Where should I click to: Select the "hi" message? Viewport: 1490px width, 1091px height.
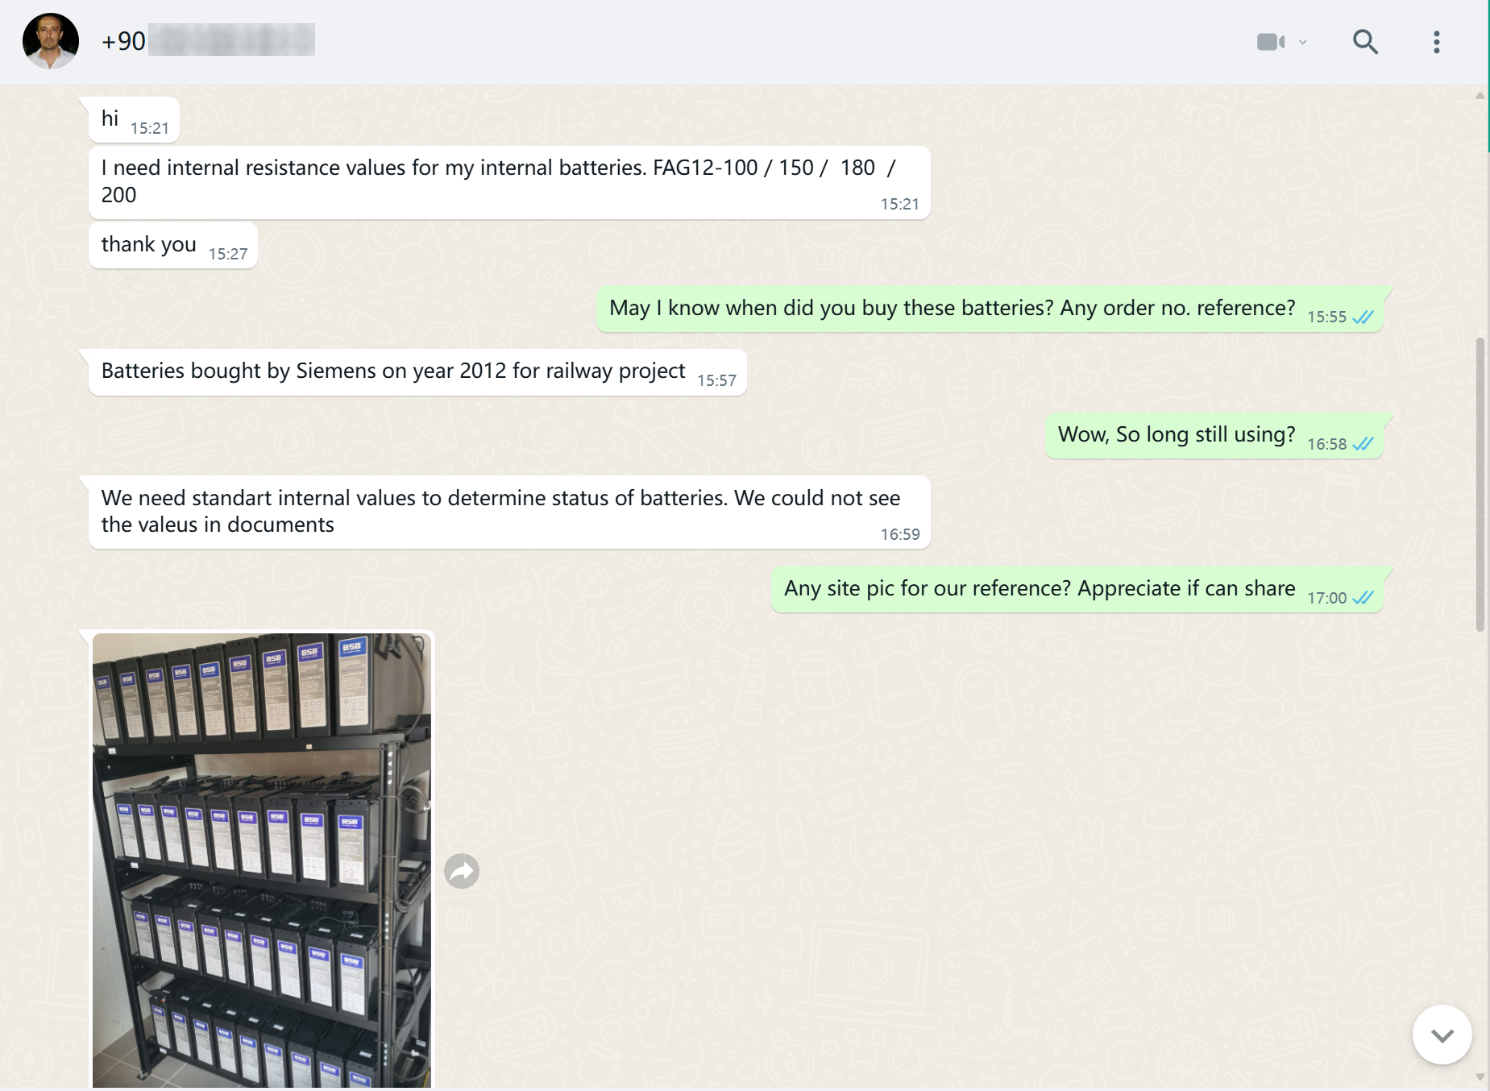click(x=134, y=121)
